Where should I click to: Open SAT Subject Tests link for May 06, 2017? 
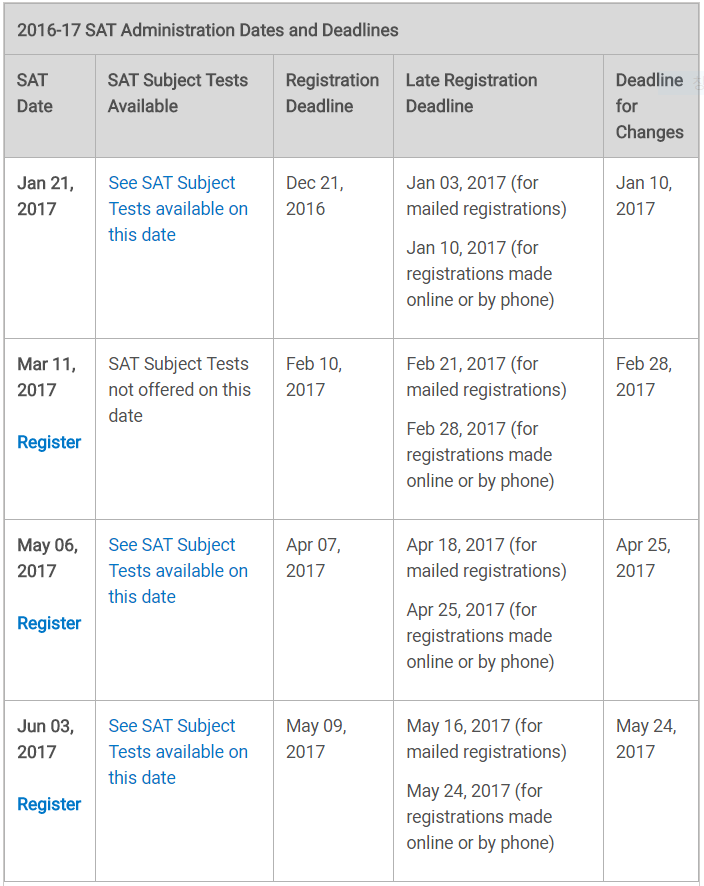[x=178, y=571]
